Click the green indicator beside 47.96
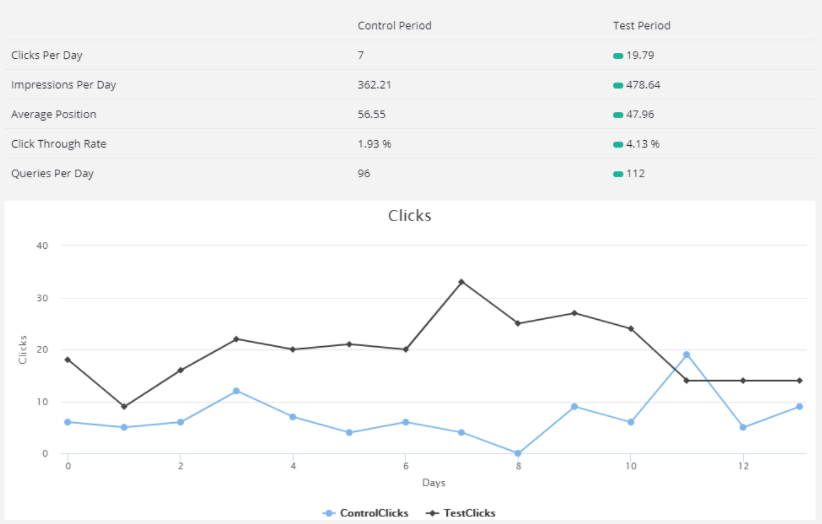The width and height of the screenshot is (822, 524). point(618,115)
